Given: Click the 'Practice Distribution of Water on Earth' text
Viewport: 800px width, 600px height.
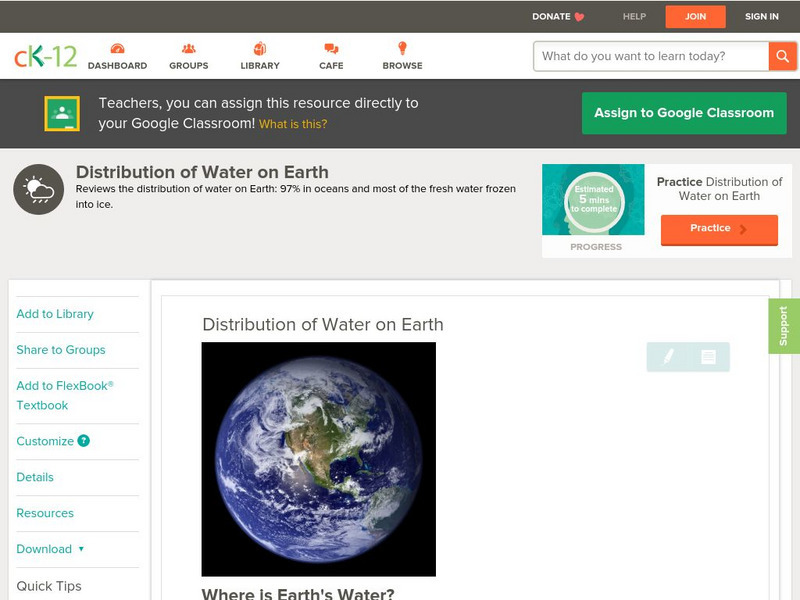Looking at the screenshot, I should 719,189.
